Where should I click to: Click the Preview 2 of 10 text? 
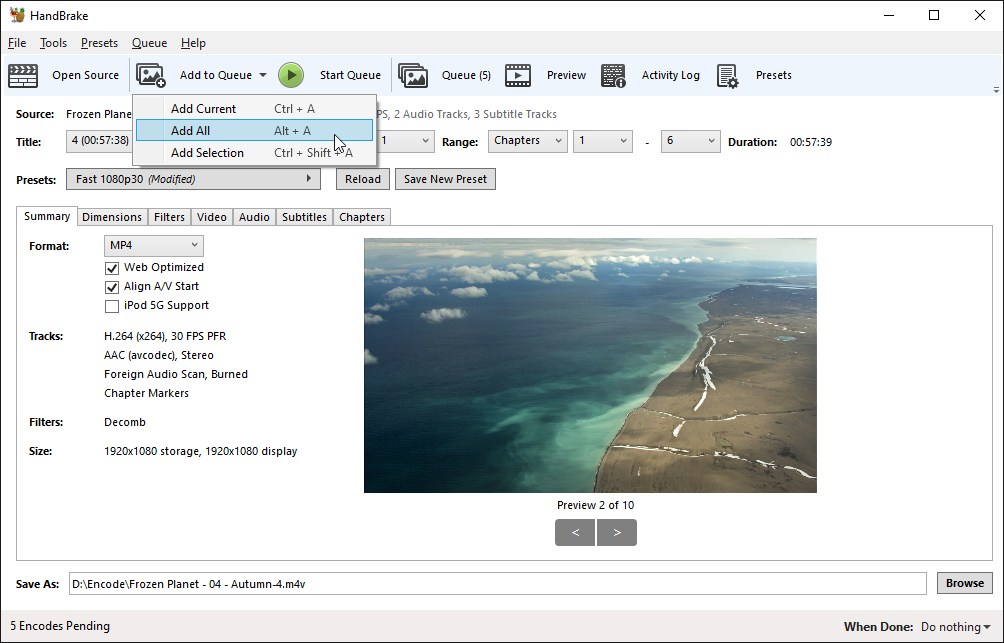[x=595, y=505]
